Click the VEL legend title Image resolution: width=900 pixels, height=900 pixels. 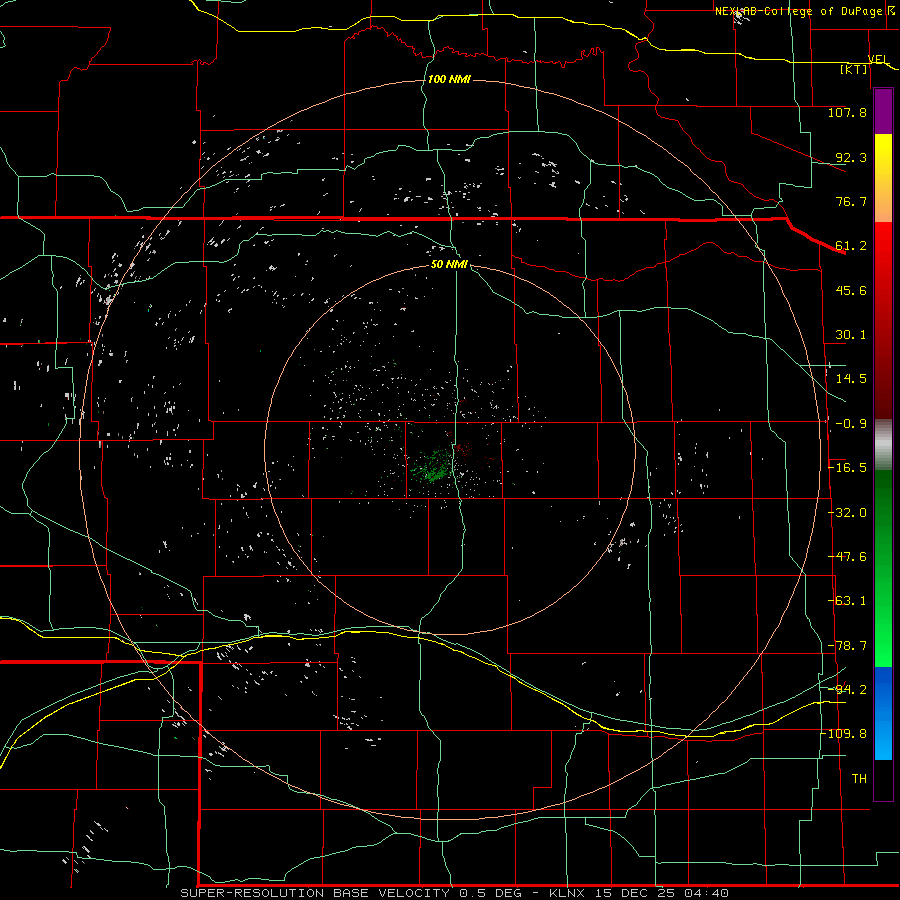pos(878,60)
